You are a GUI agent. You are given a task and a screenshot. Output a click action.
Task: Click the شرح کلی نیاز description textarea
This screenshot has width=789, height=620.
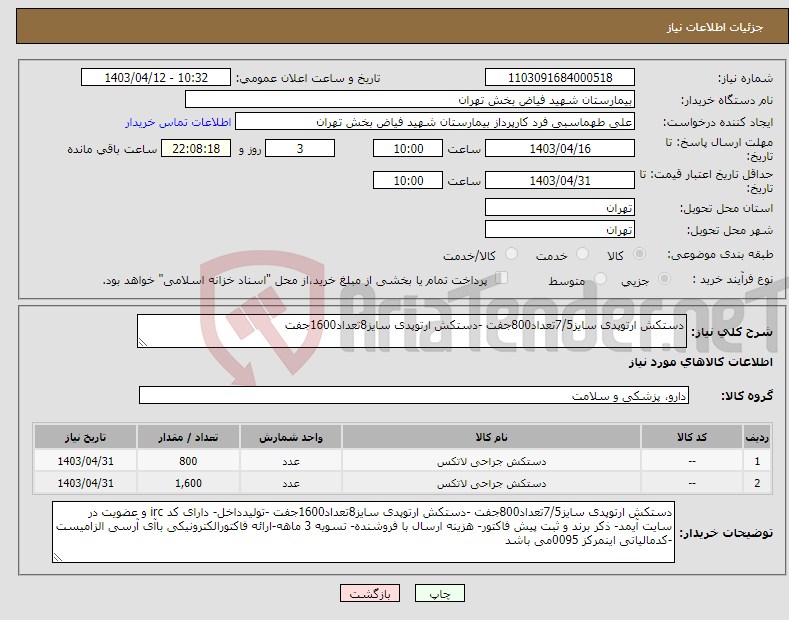click(412, 331)
